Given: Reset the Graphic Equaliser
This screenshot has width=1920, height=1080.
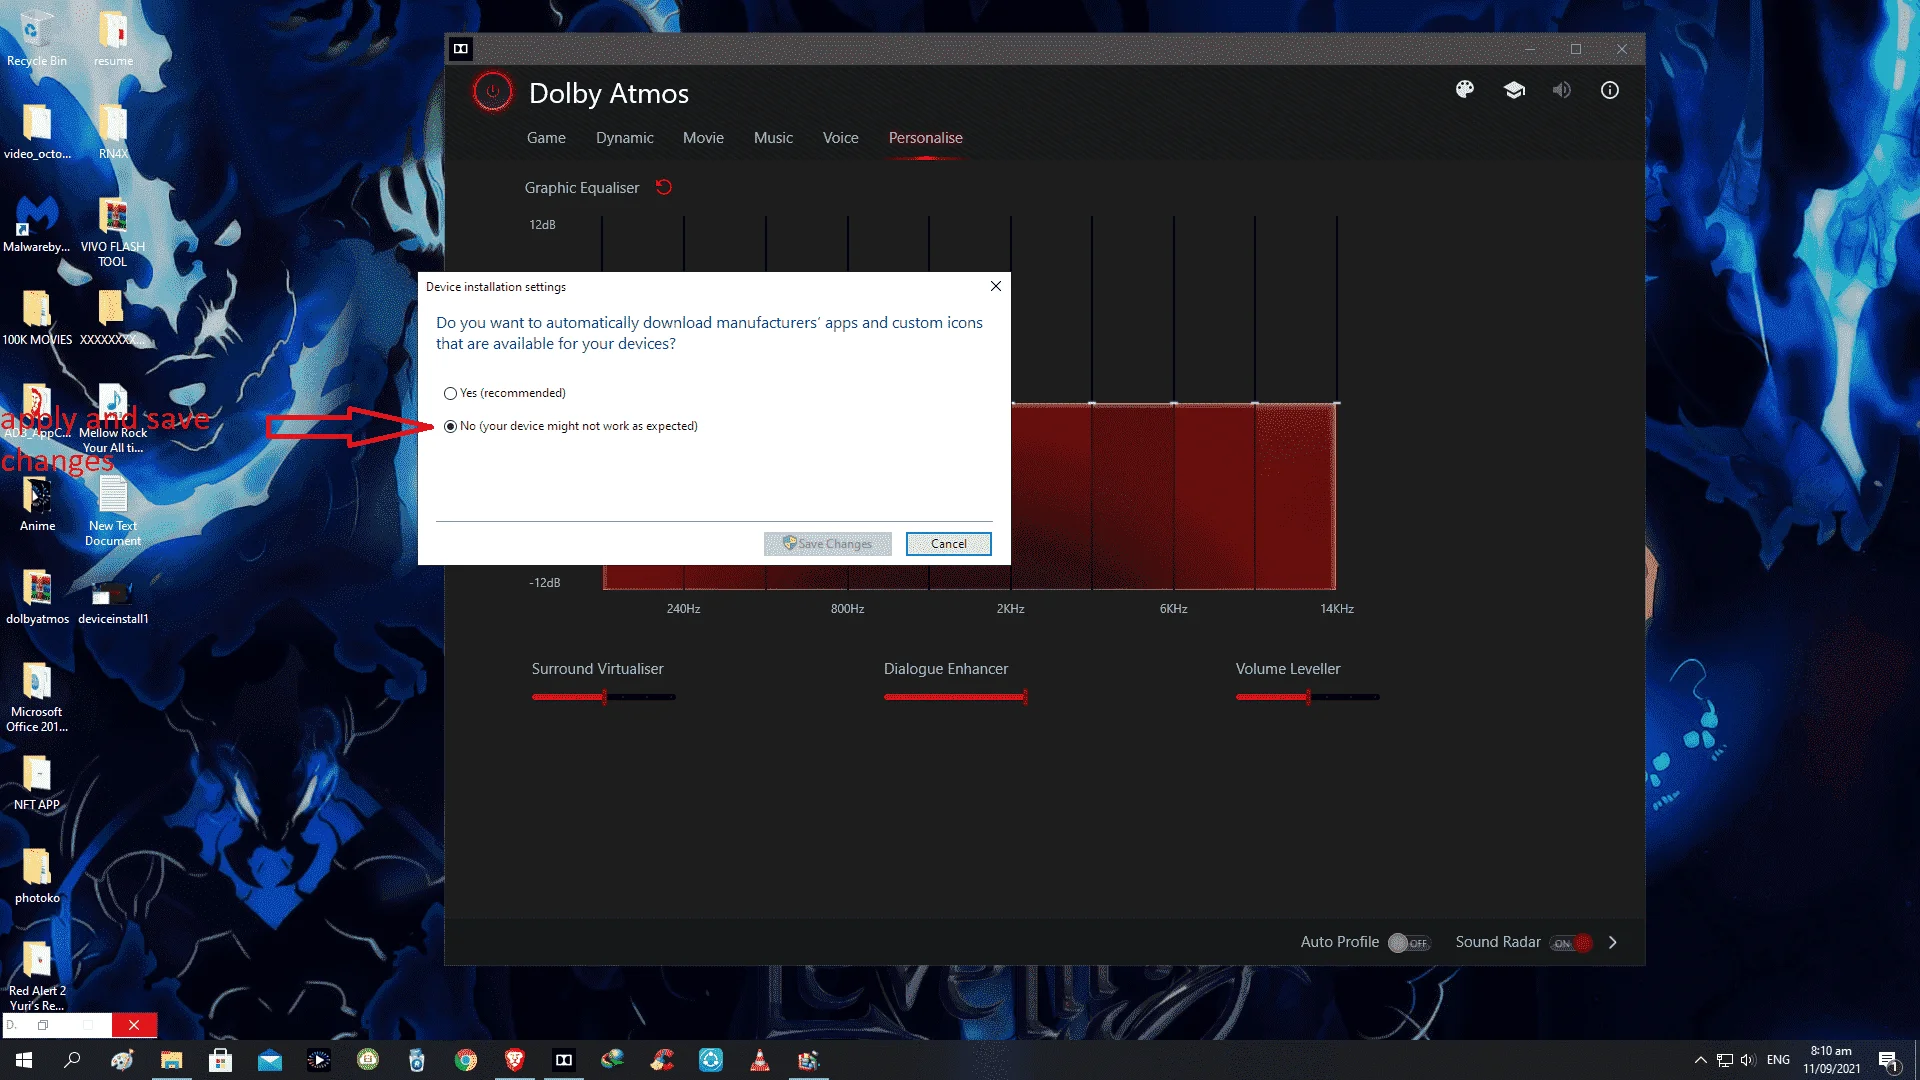Looking at the screenshot, I should point(663,187).
